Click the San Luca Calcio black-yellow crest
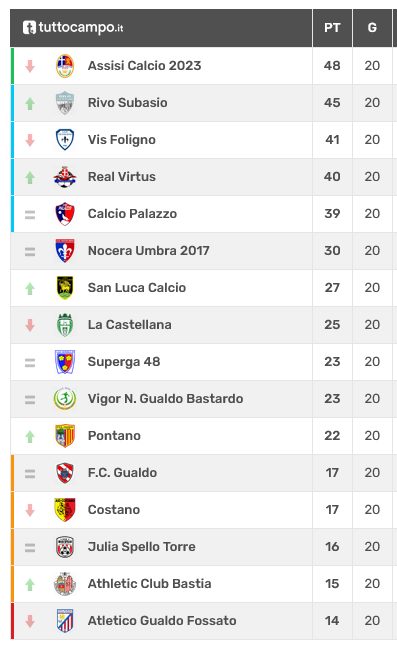397x651 pixels. (x=65, y=288)
